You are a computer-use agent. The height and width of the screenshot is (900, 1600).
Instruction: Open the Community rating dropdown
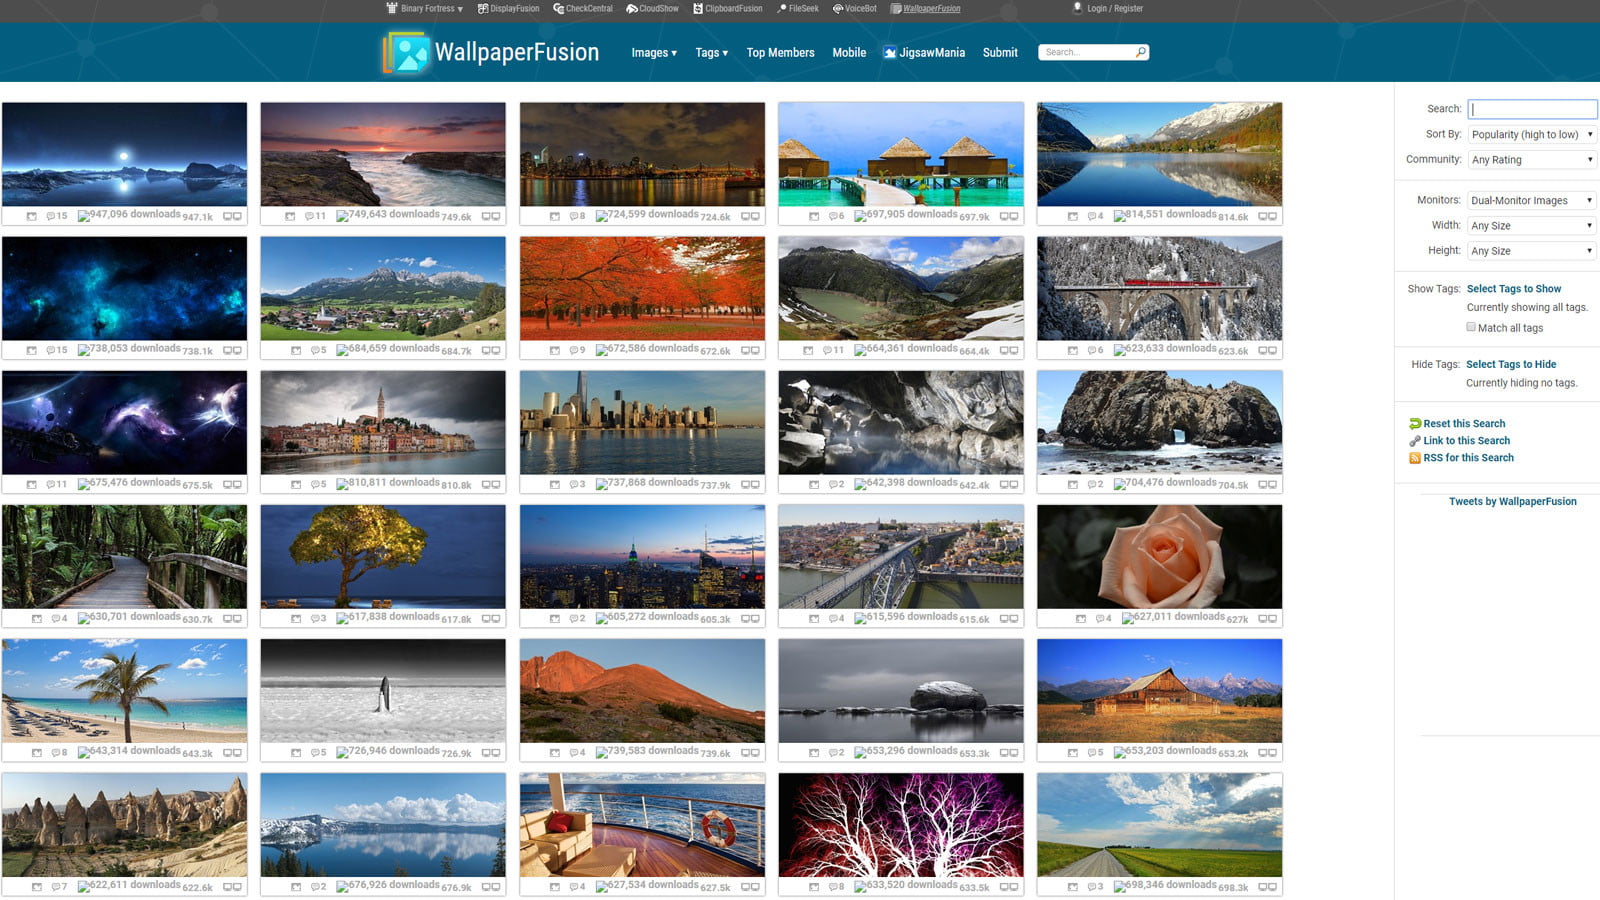[1531, 160]
